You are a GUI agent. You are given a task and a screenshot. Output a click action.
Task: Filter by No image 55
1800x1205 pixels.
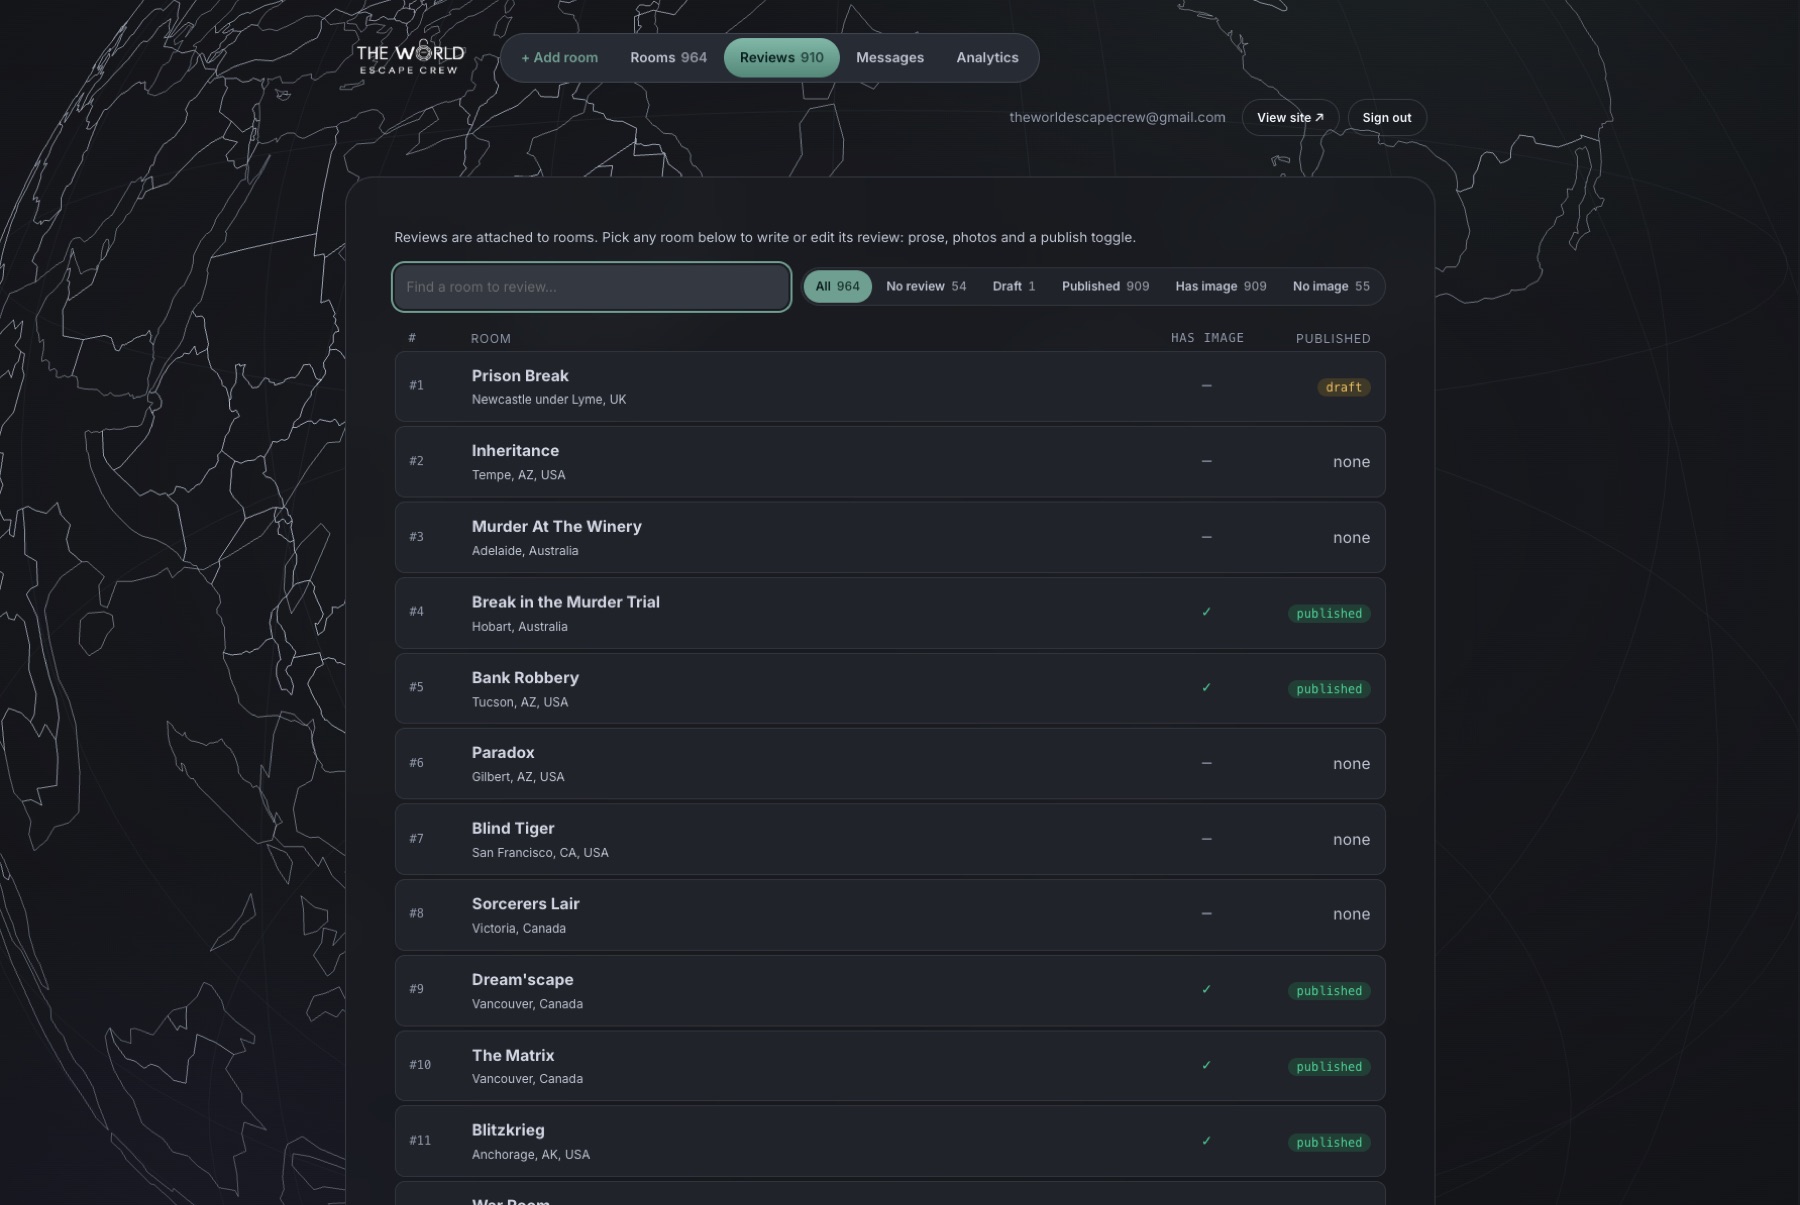tap(1331, 286)
